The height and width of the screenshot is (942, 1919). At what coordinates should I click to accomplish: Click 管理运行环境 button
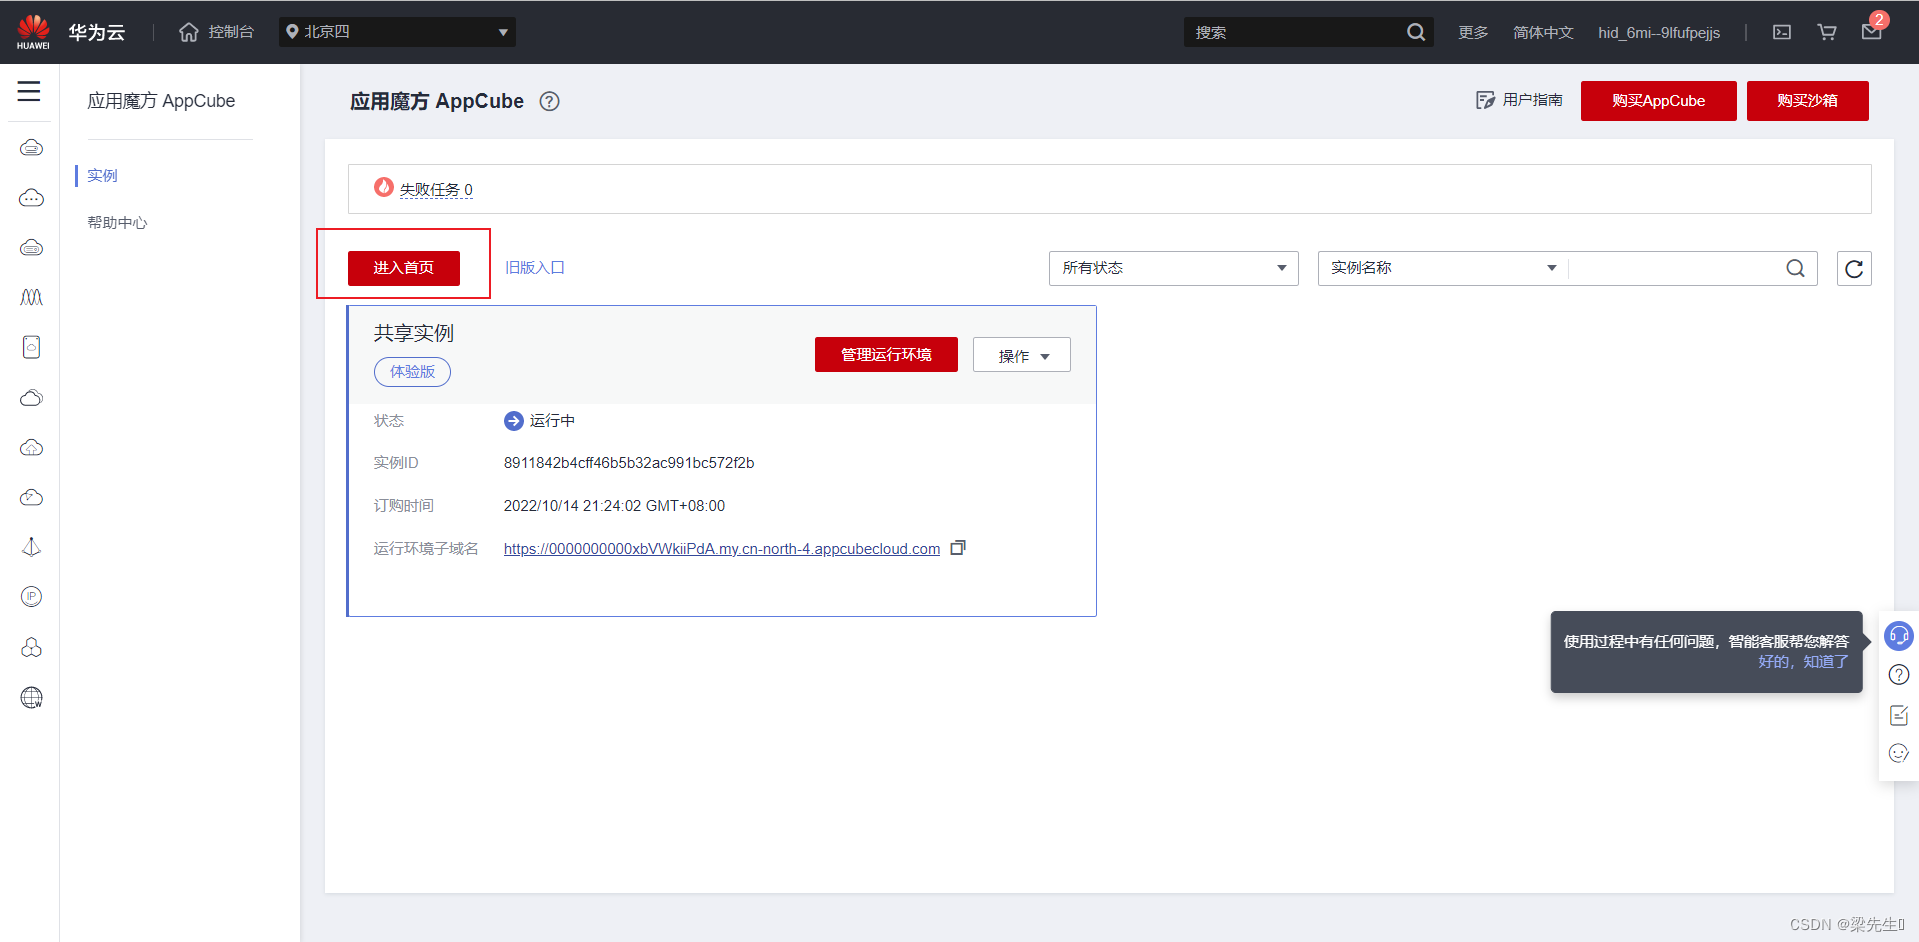pos(886,354)
